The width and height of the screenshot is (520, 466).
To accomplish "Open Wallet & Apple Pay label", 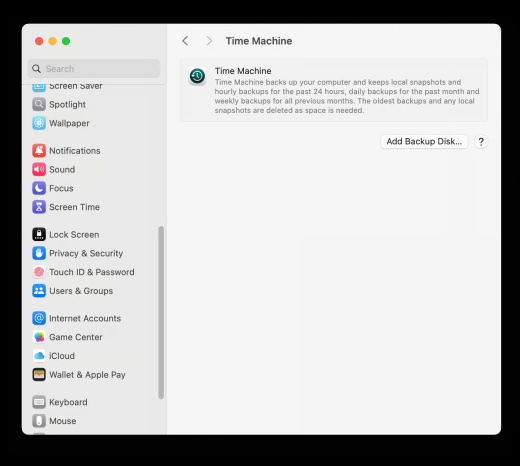I will (x=87, y=375).
